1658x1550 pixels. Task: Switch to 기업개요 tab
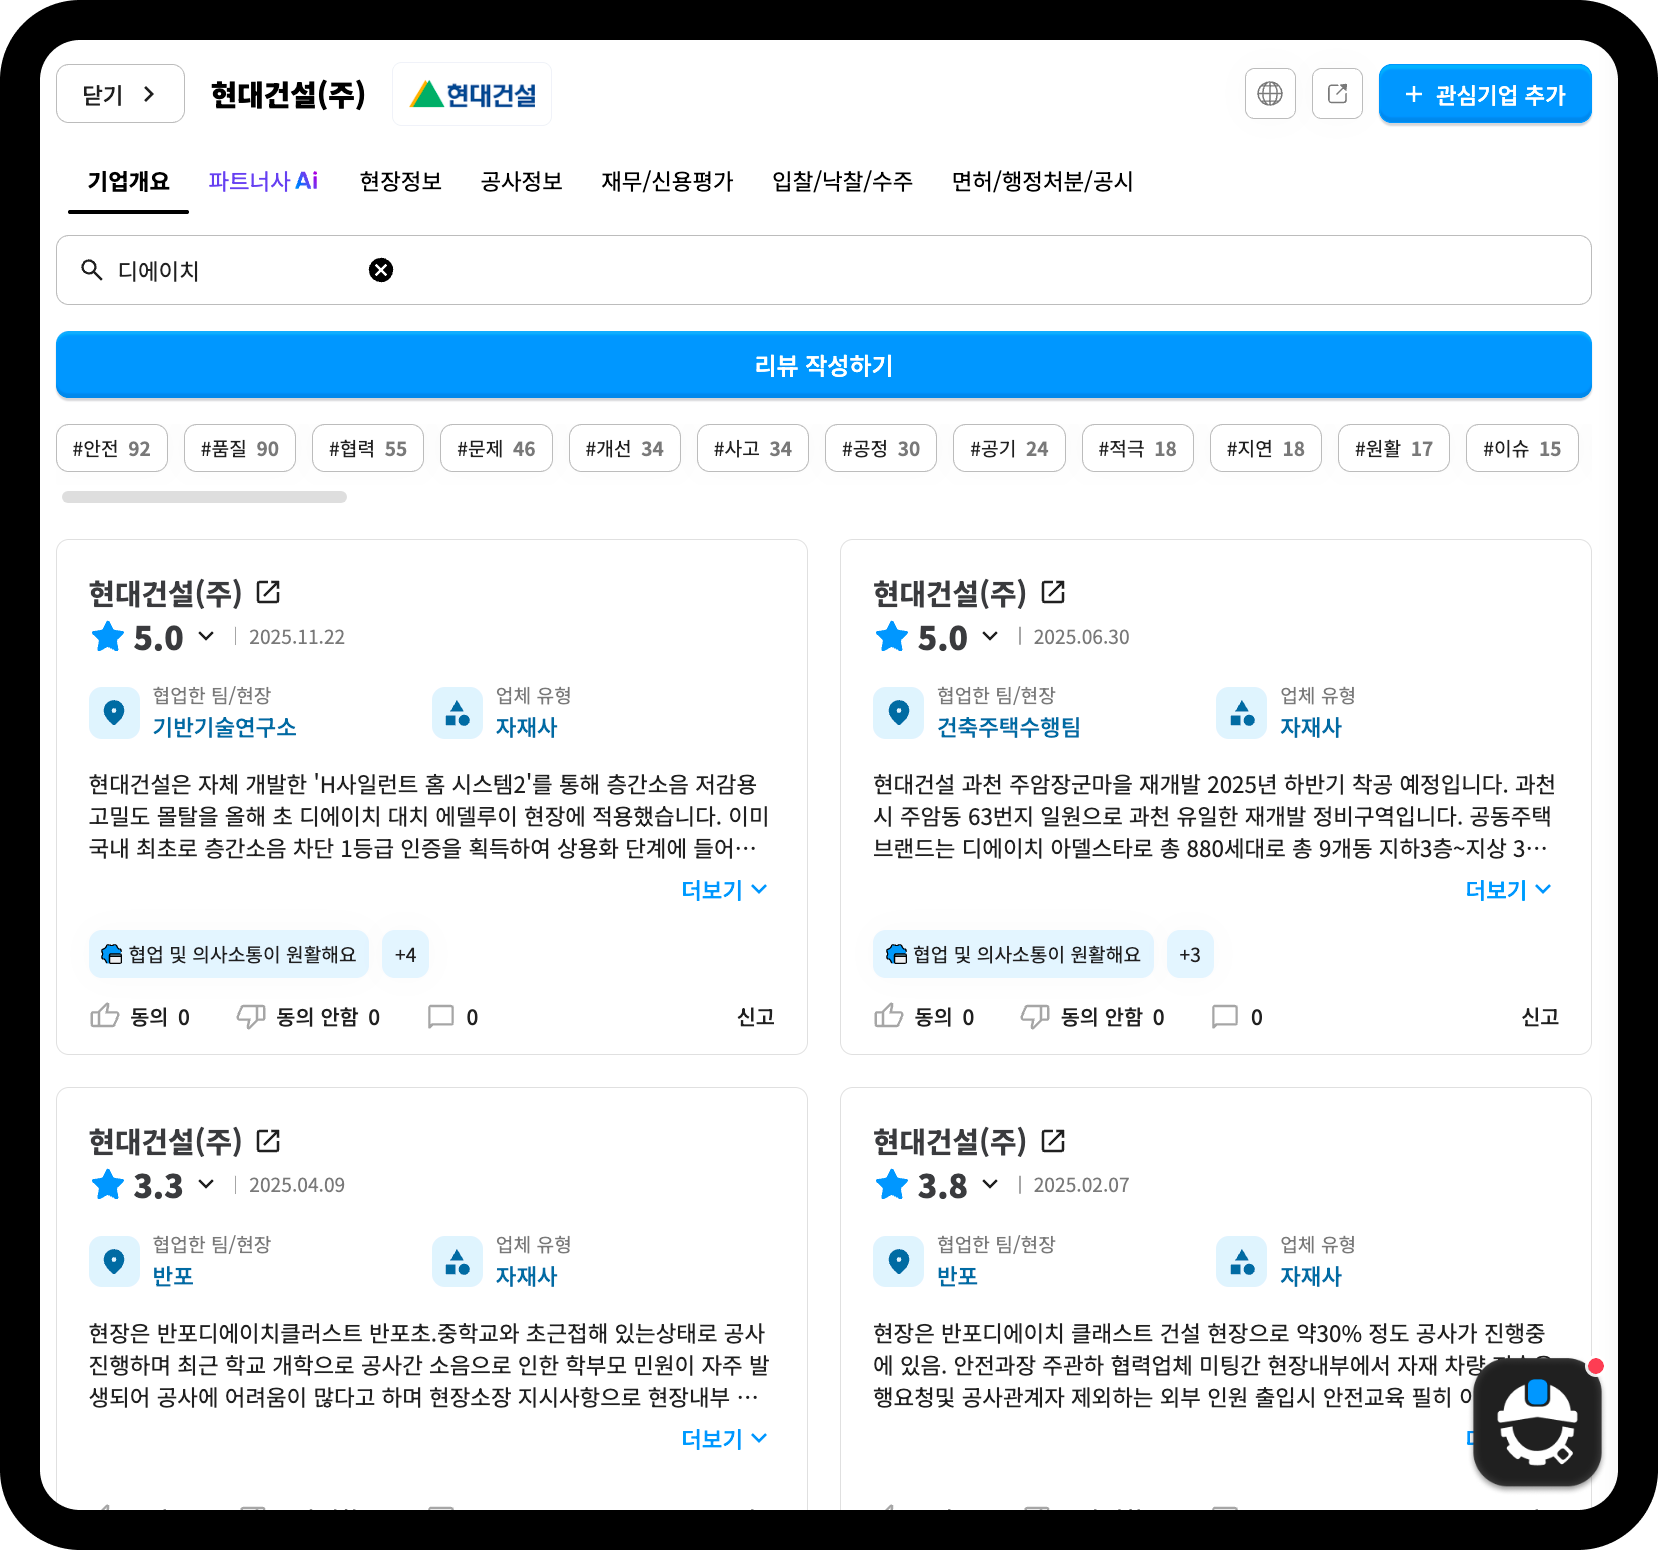pyautogui.click(x=128, y=181)
